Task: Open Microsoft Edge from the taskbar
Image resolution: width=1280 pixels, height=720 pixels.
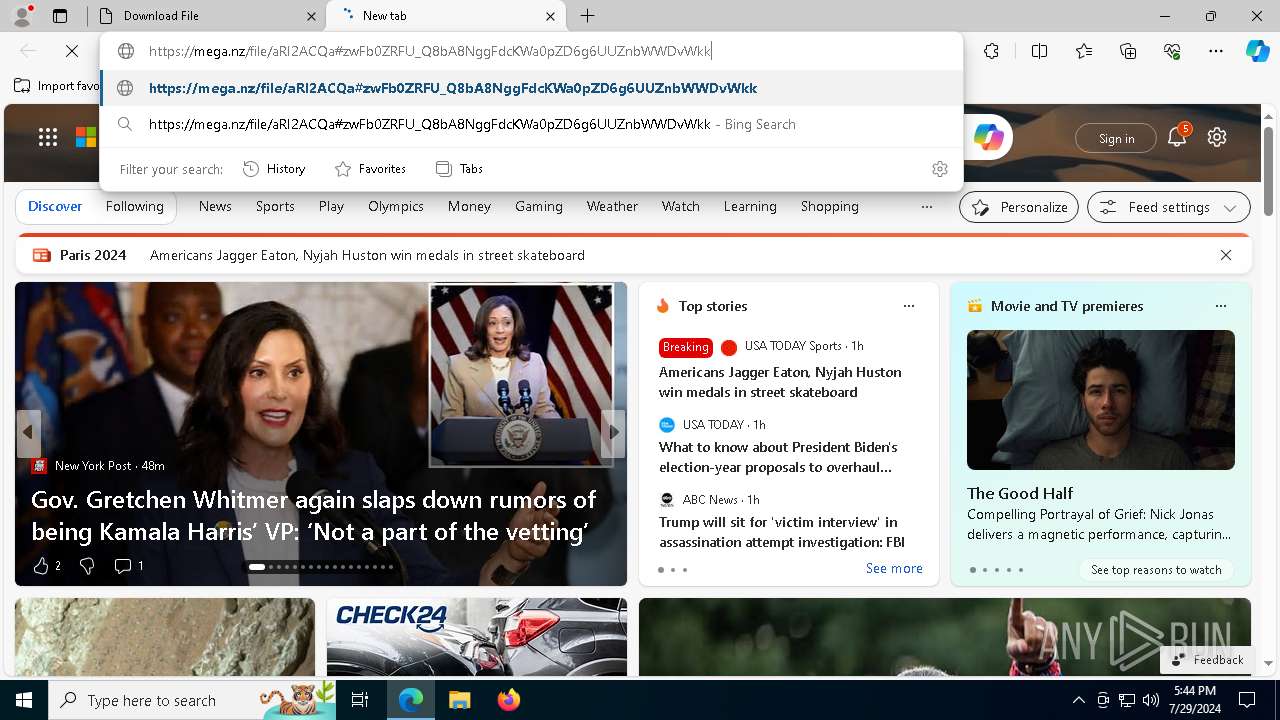Action: click(411, 700)
